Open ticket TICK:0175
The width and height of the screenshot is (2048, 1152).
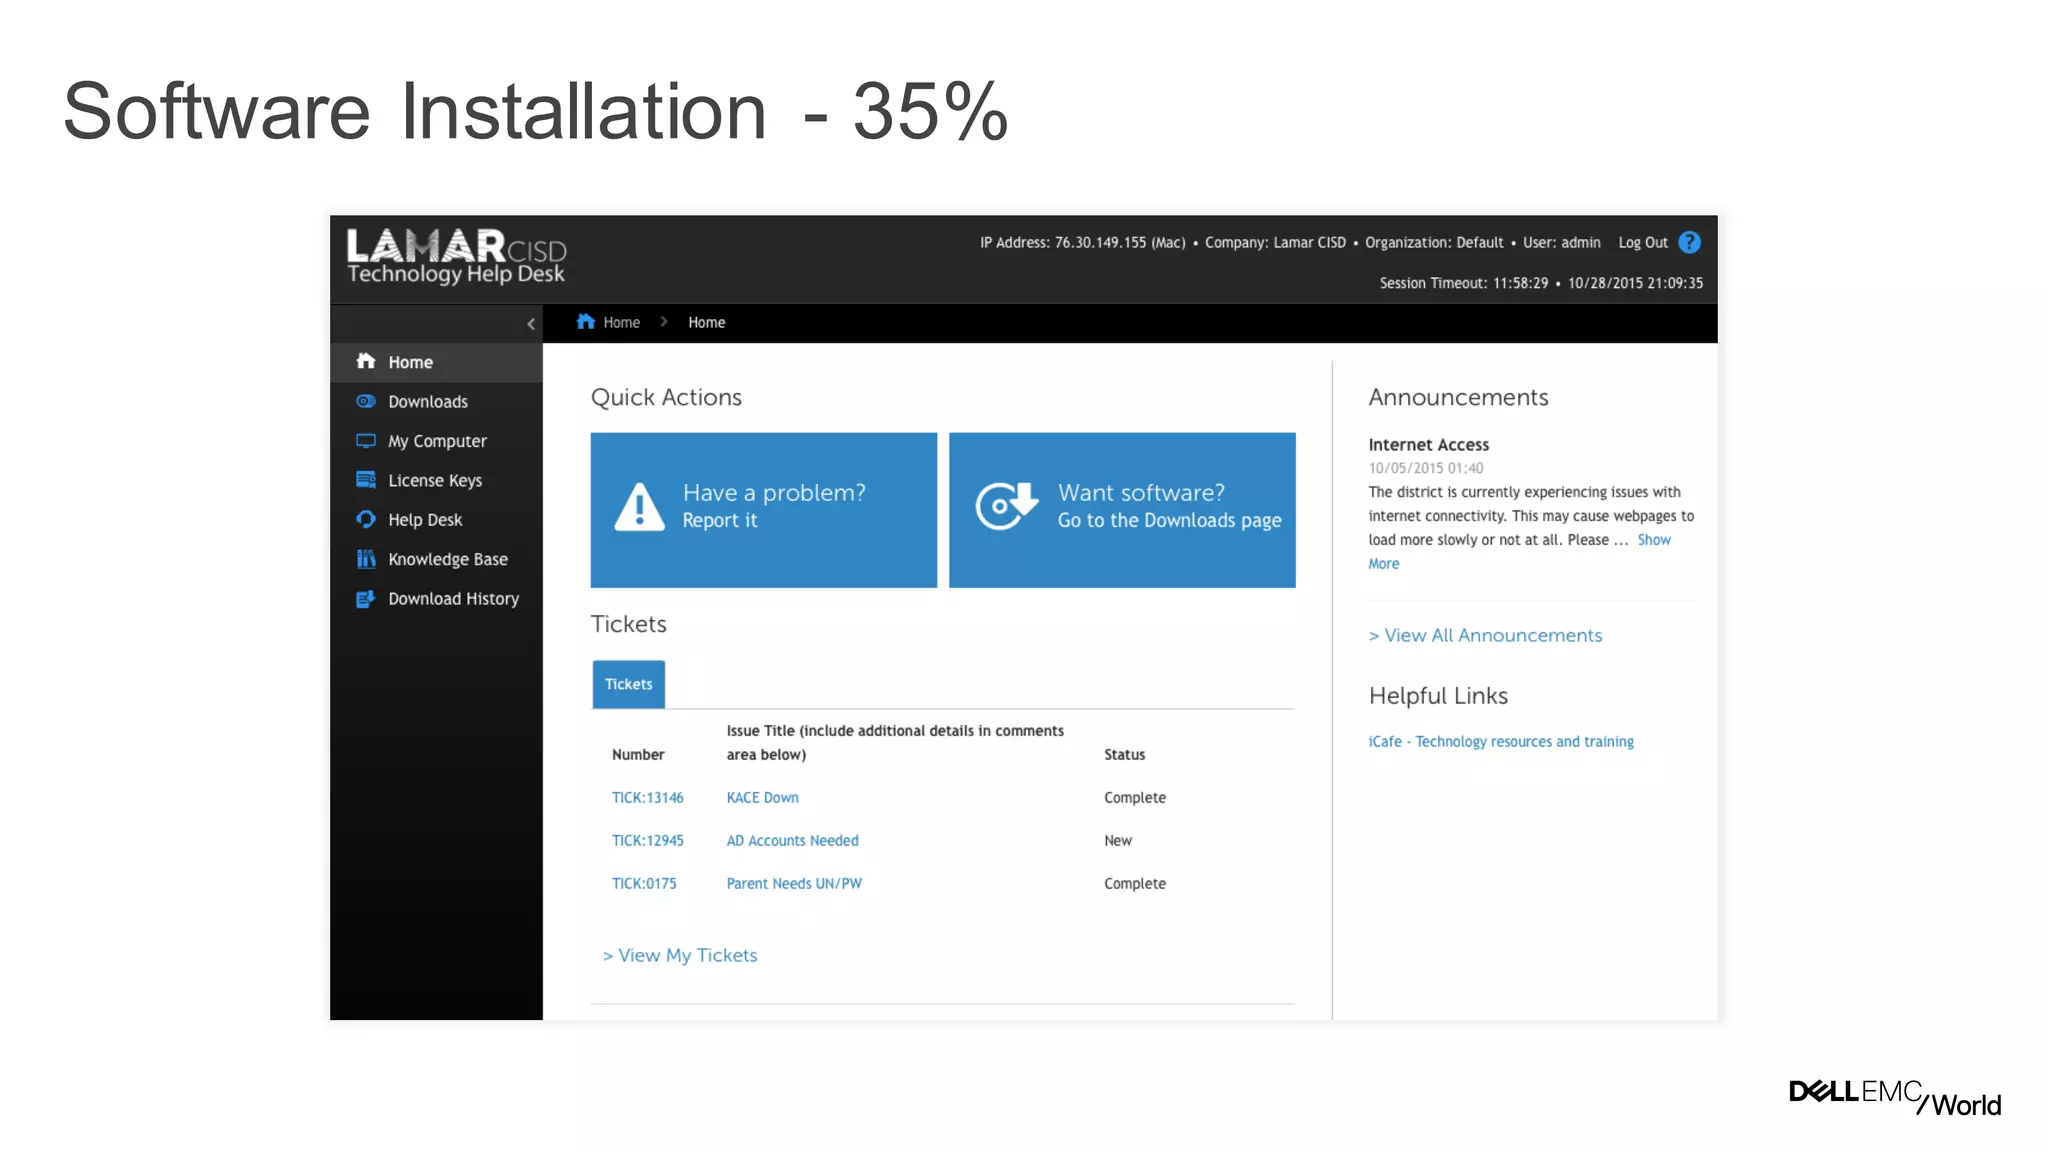pos(644,883)
